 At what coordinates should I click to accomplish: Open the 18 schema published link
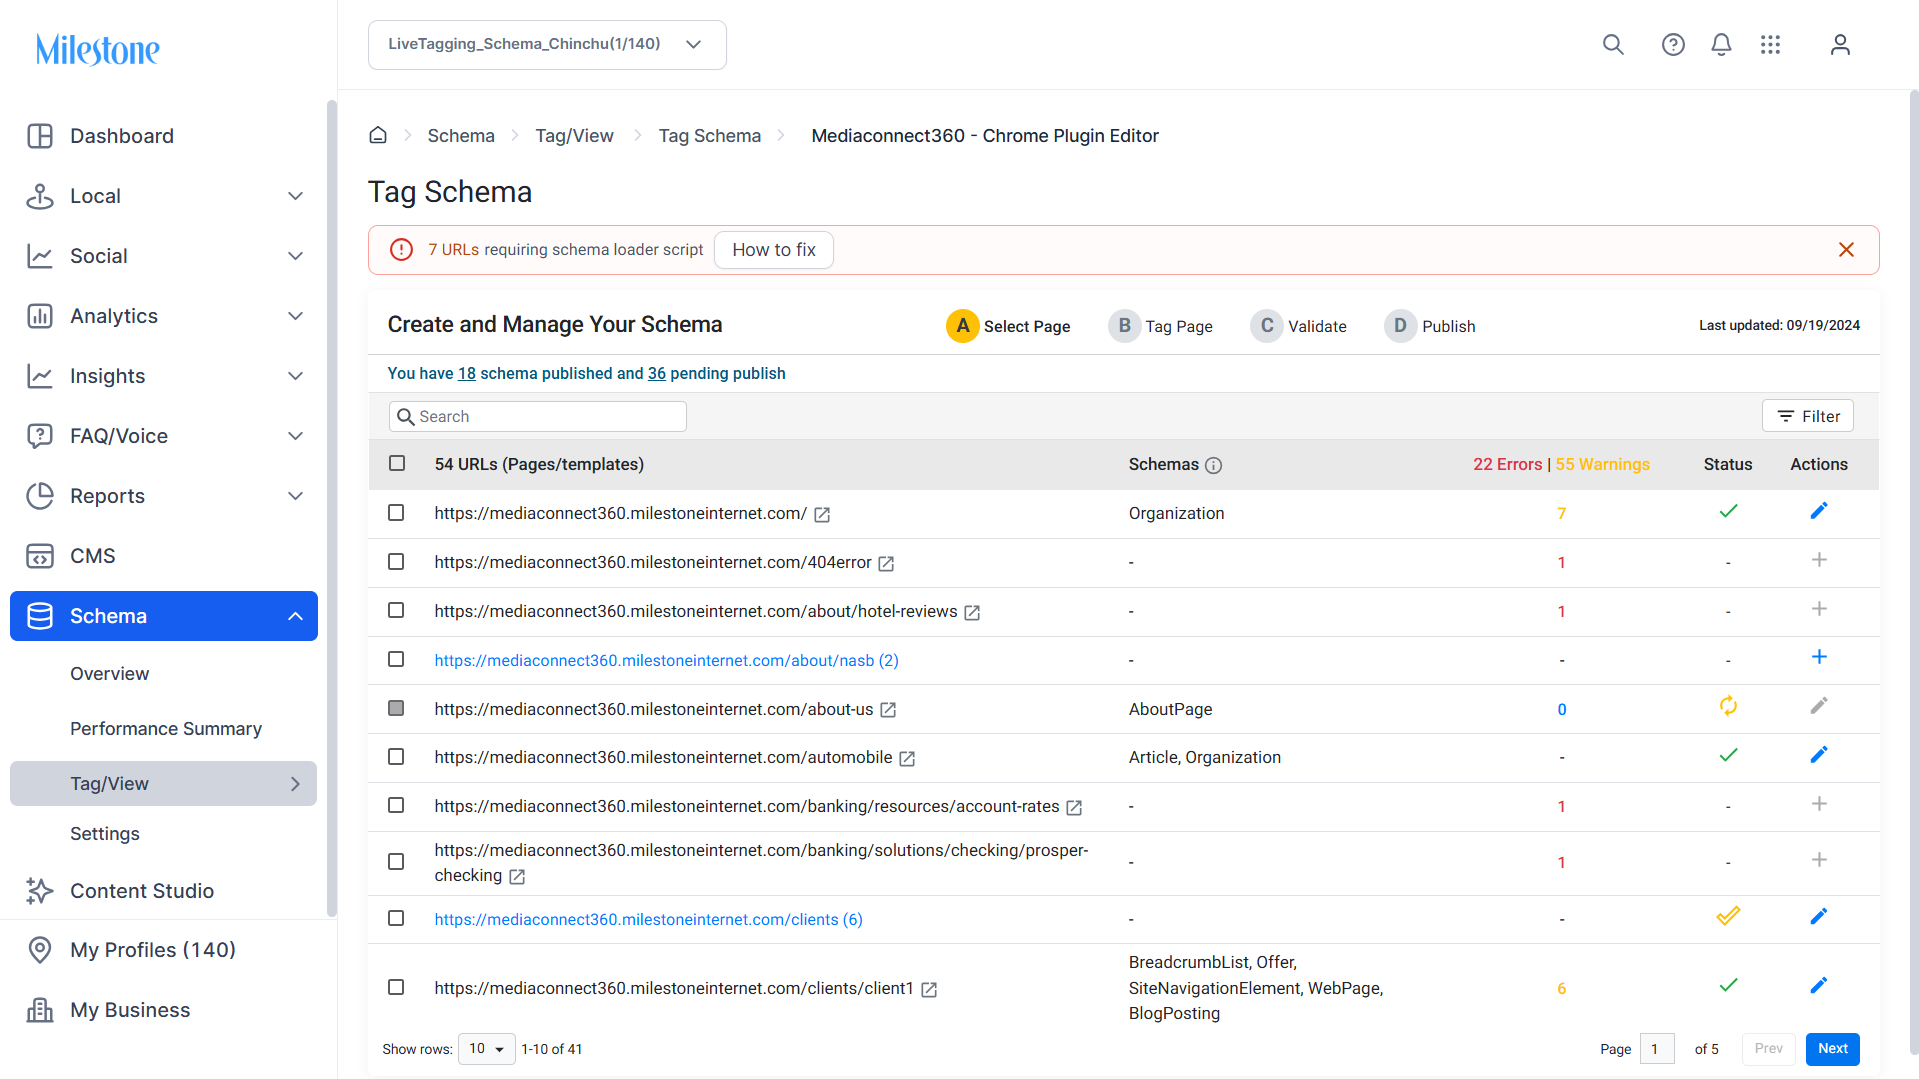coord(467,374)
